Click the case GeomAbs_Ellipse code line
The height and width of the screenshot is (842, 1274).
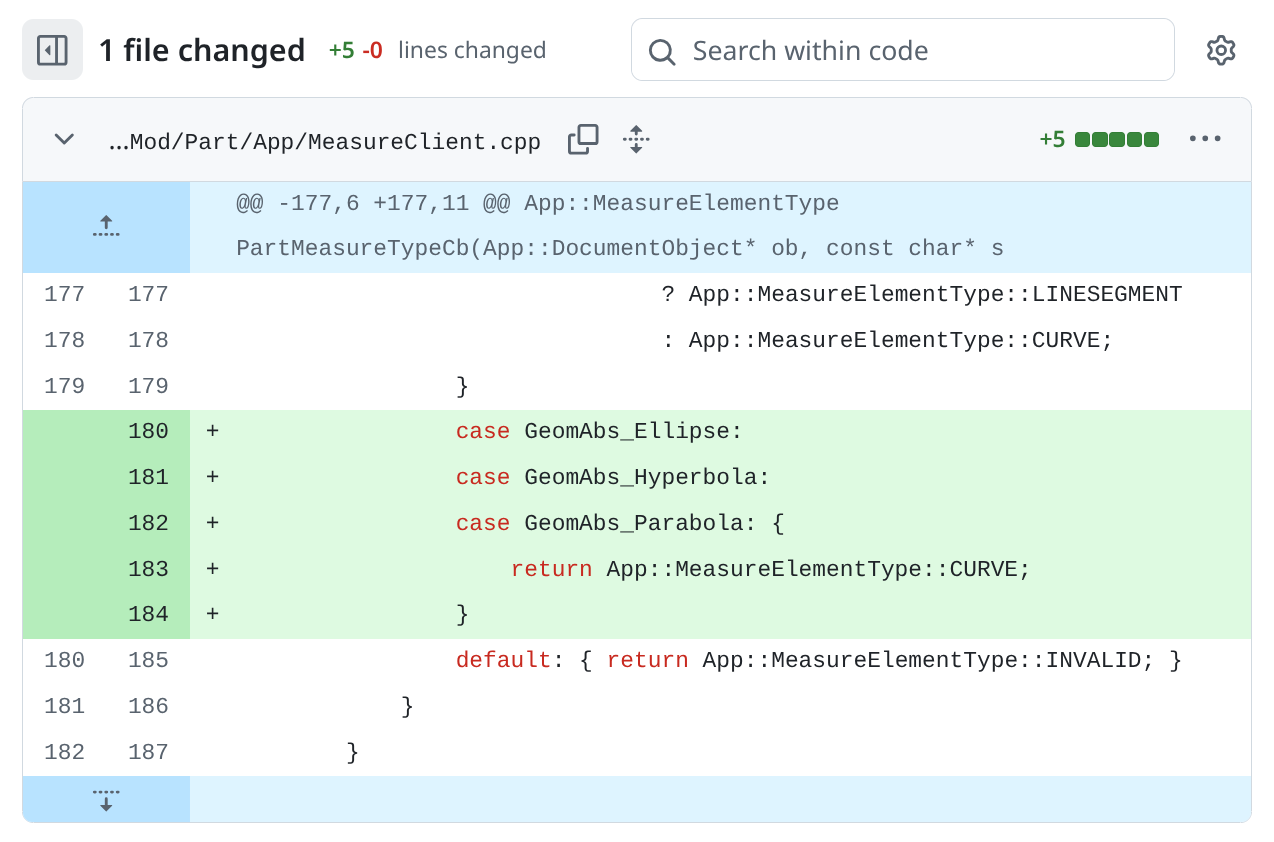[x=598, y=432]
